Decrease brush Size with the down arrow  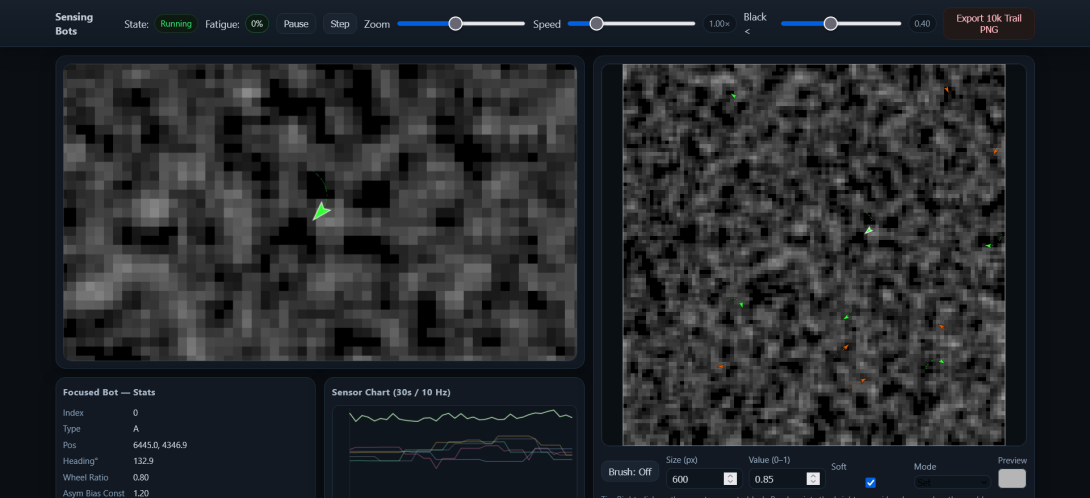click(730, 482)
